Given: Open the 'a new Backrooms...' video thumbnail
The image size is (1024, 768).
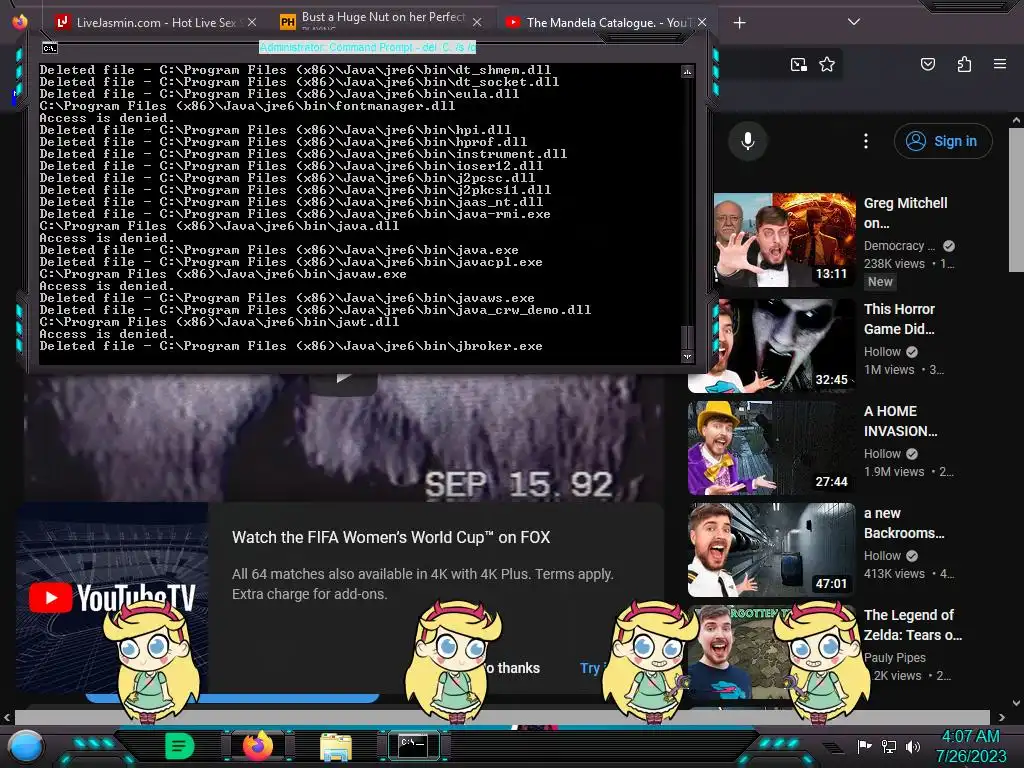Looking at the screenshot, I should (772, 550).
